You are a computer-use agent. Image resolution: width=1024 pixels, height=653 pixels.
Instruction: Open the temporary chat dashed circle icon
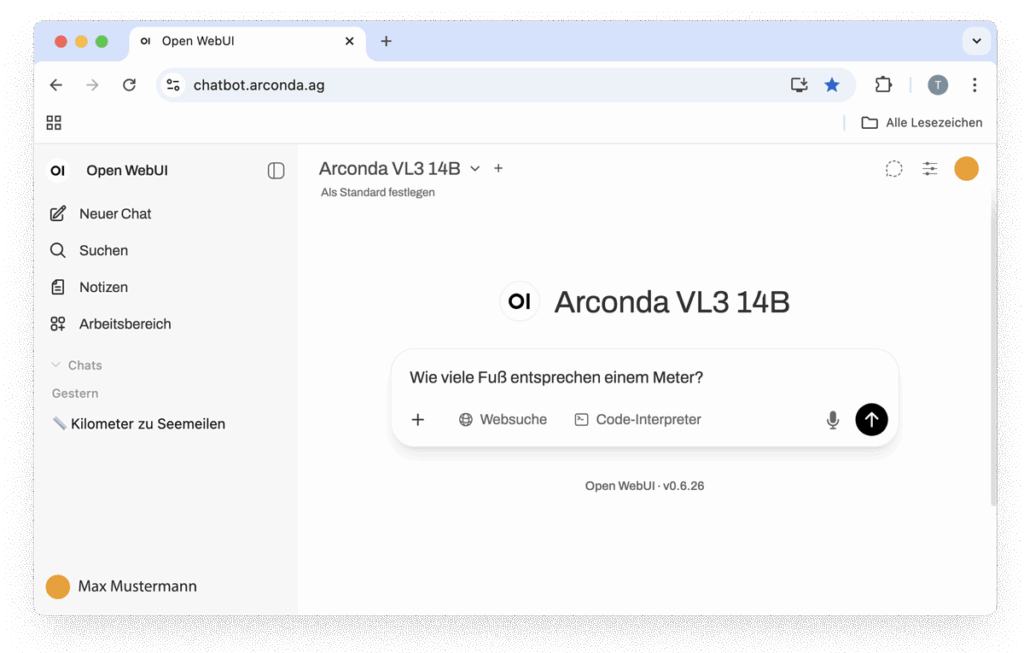click(894, 169)
